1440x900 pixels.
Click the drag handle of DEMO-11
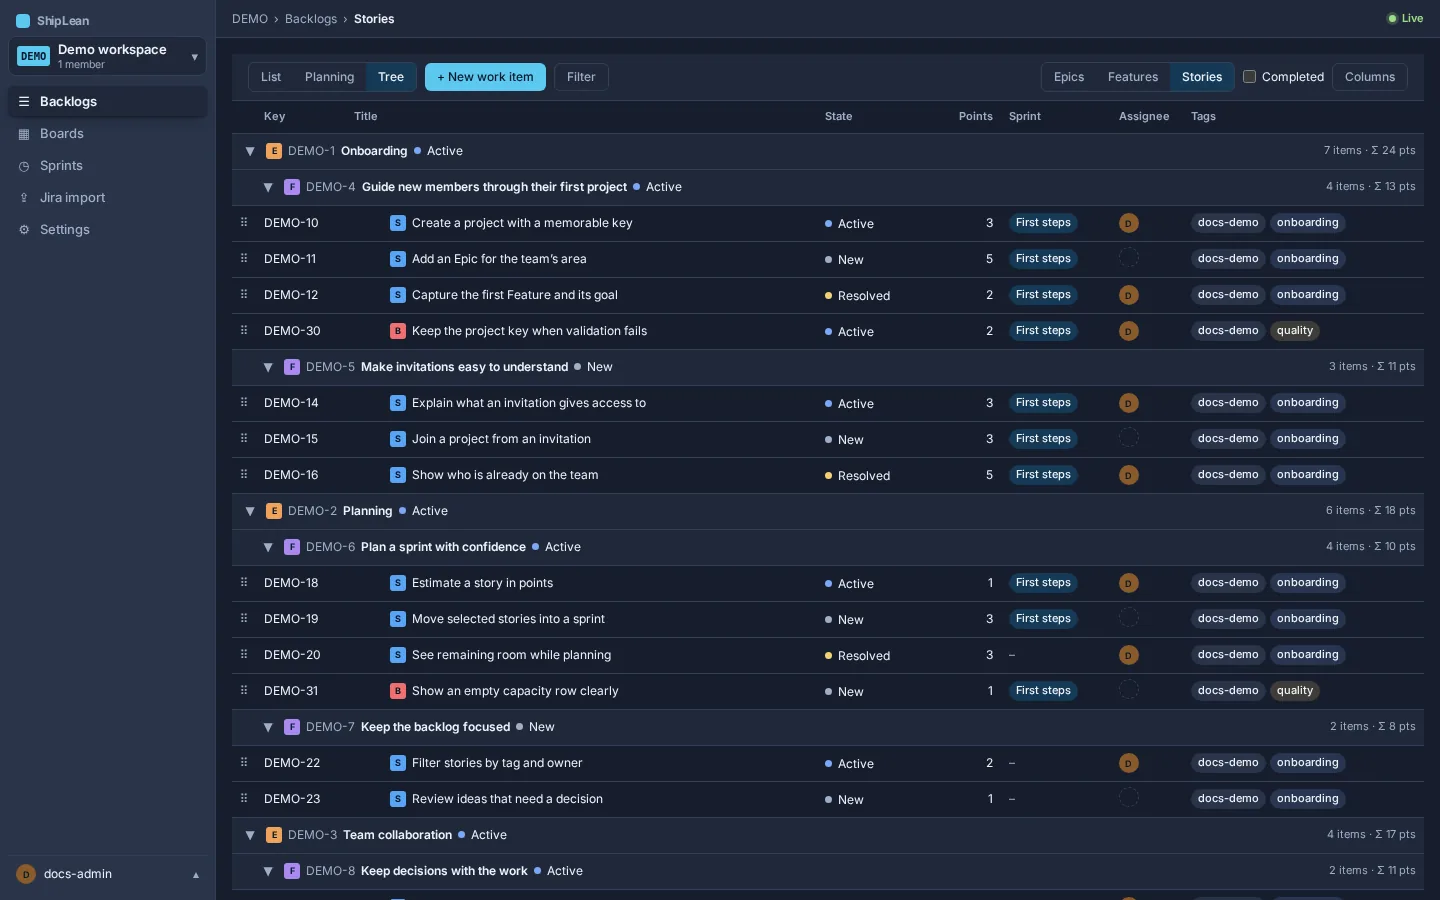244,258
